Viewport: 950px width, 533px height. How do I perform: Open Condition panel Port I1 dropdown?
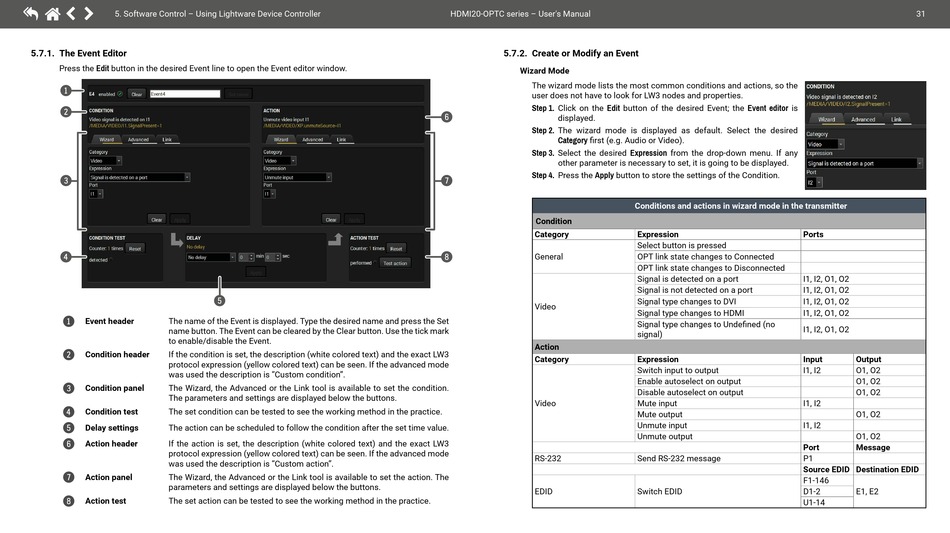coord(96,194)
